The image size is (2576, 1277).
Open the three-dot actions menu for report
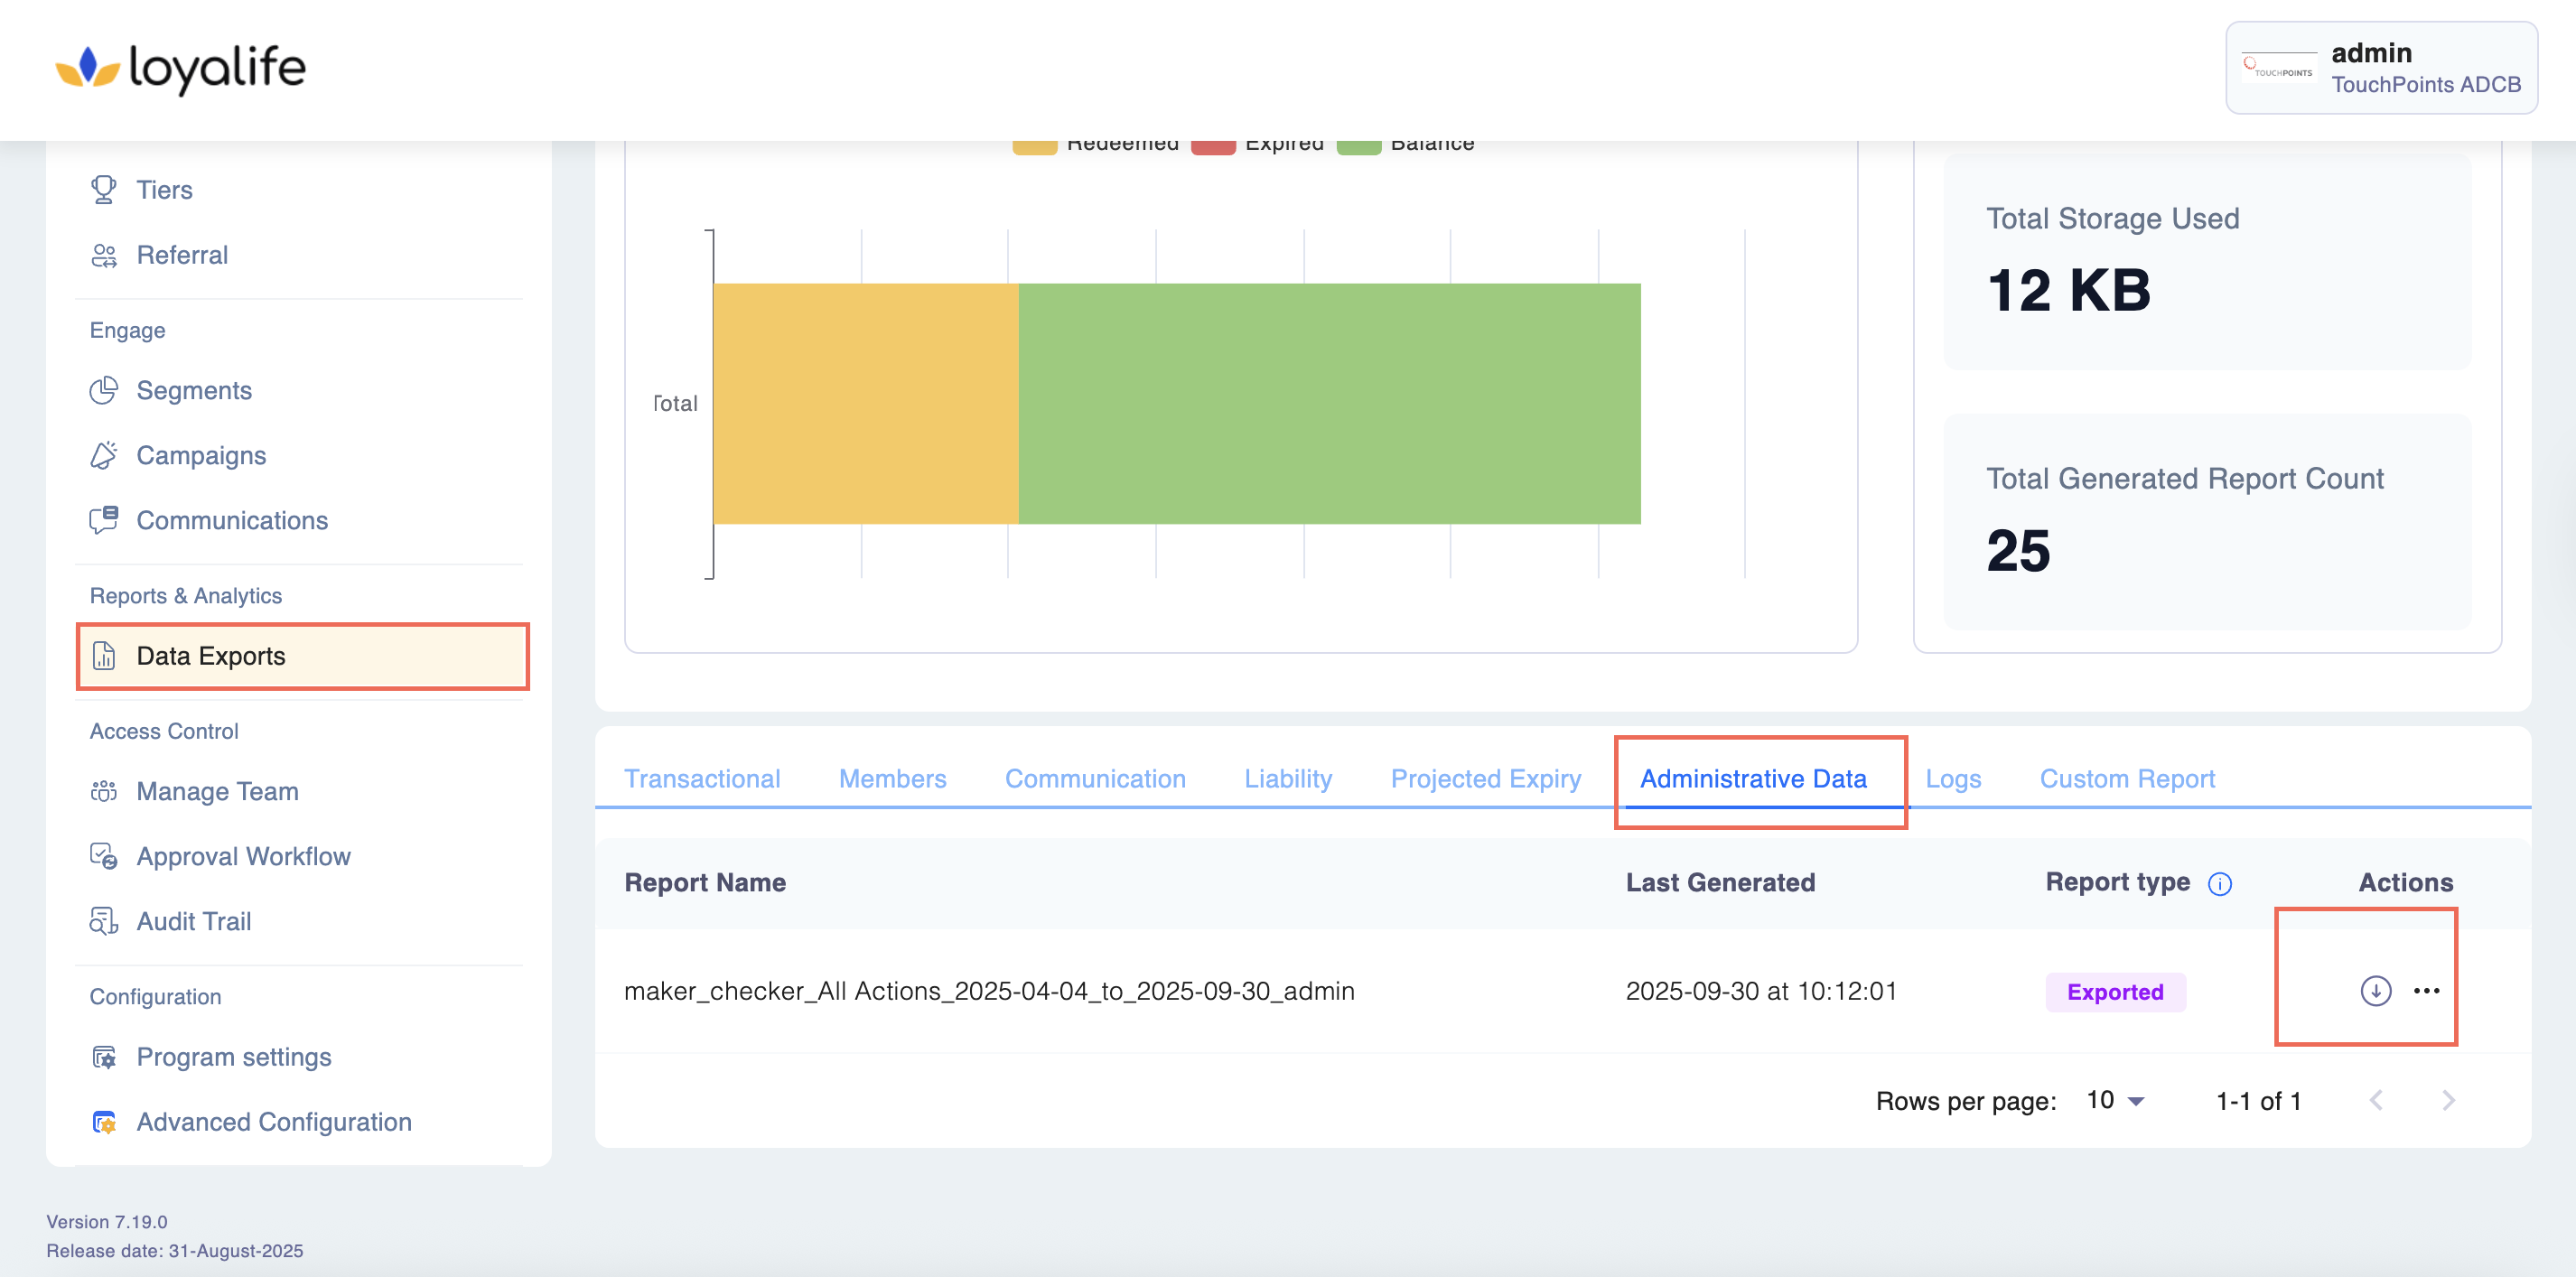pos(2426,990)
